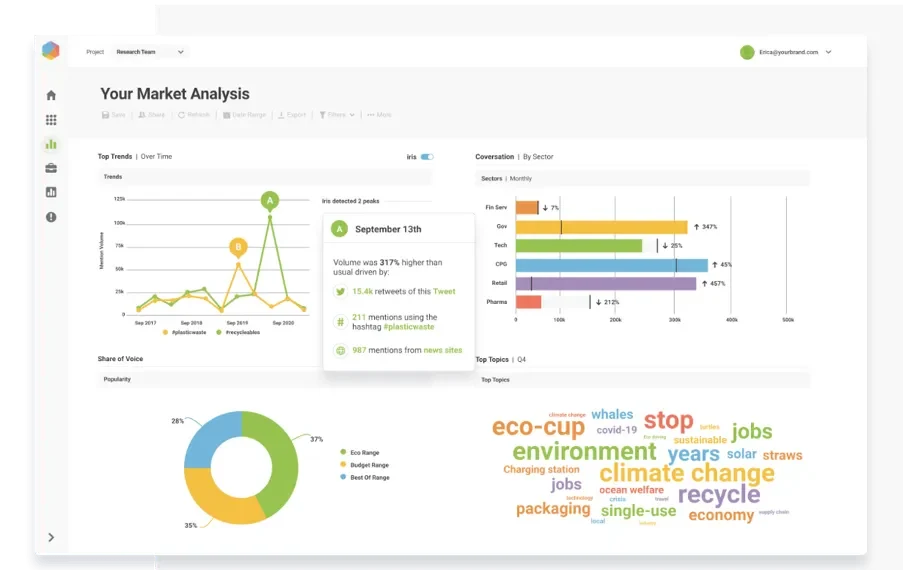
Task: Click the yellow Gov bar
Action: tap(601, 227)
